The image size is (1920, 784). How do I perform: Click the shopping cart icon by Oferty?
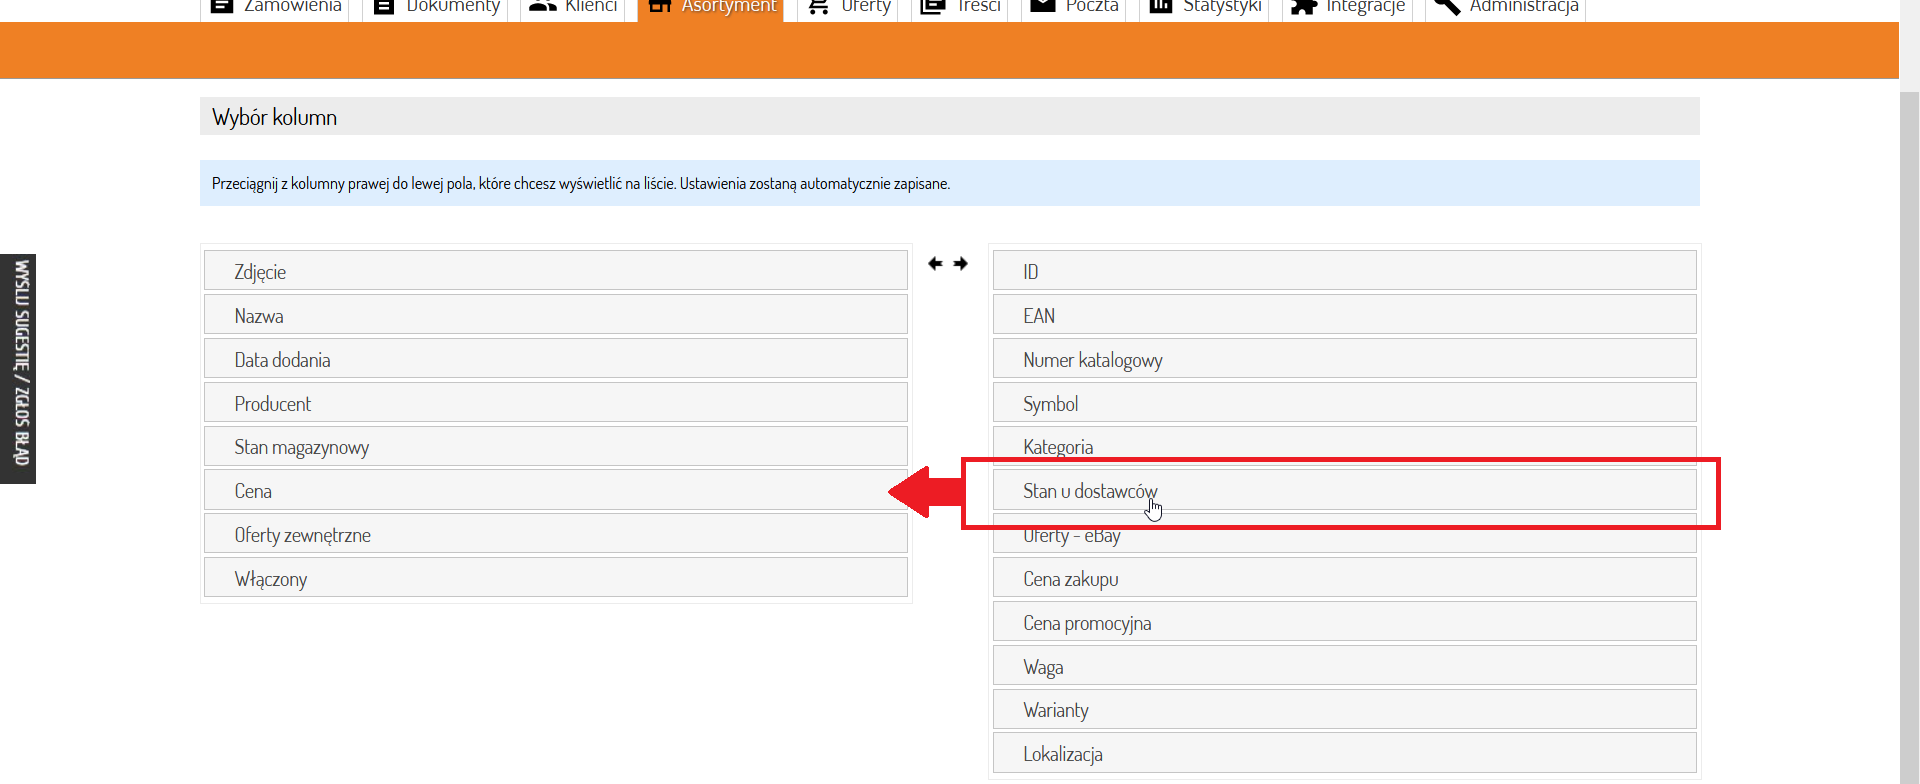tap(818, 6)
